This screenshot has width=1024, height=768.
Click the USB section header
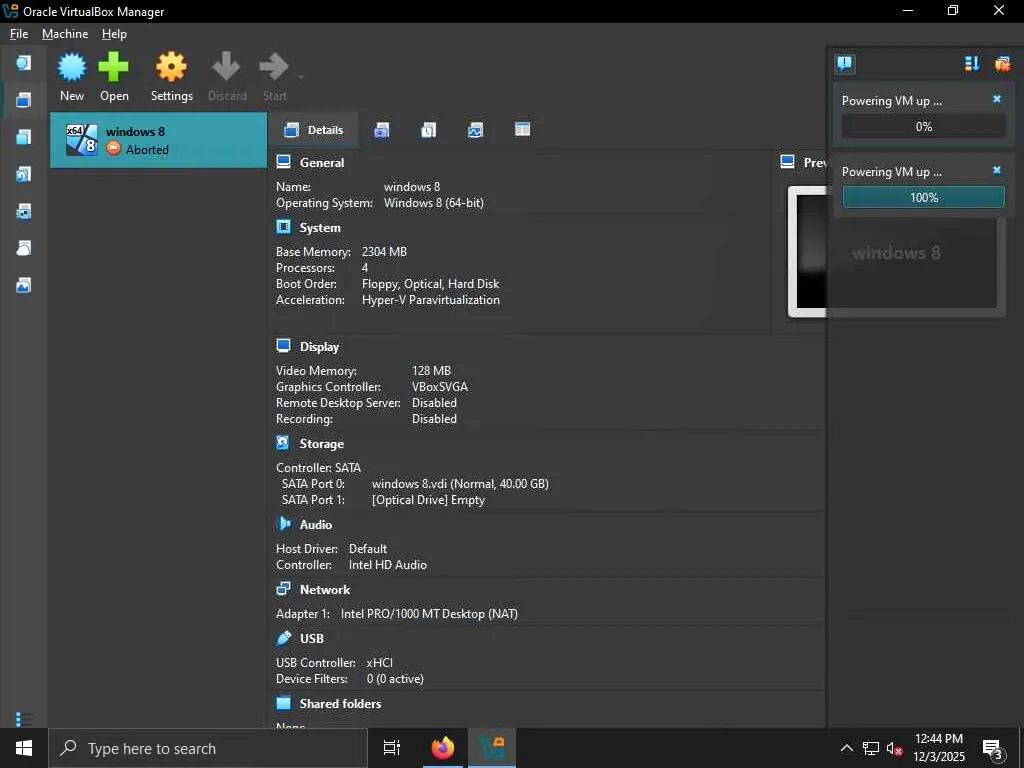312,639
